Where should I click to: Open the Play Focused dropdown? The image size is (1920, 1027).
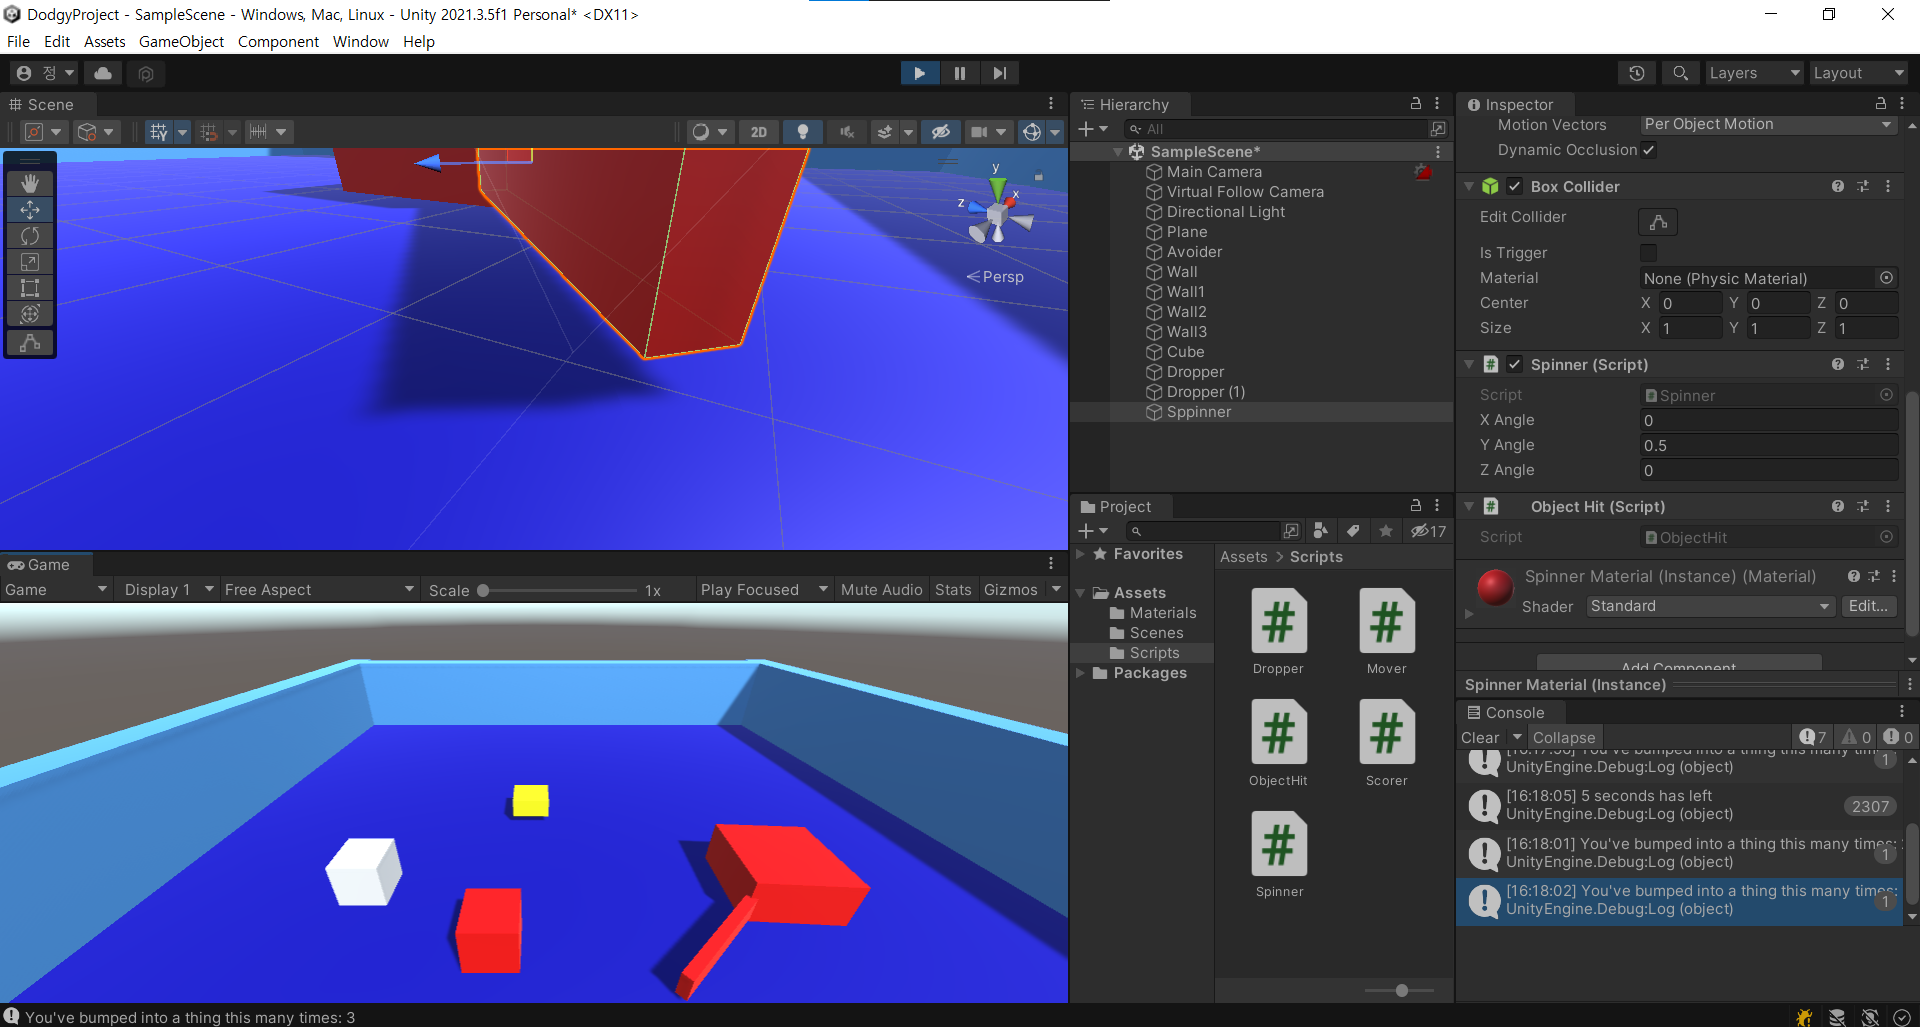click(764, 590)
